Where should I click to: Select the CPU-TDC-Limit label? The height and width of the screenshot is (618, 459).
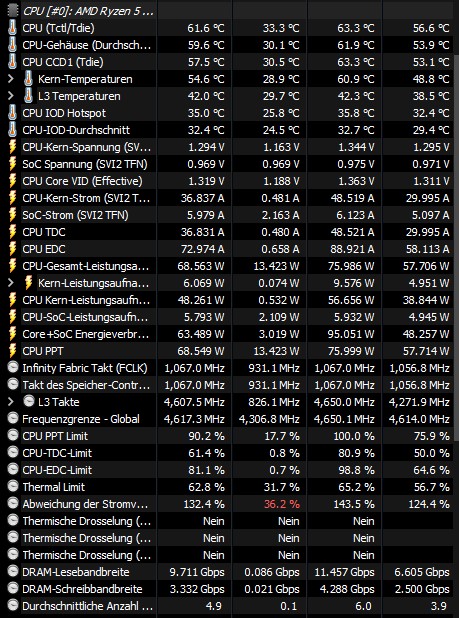[x=57, y=453]
